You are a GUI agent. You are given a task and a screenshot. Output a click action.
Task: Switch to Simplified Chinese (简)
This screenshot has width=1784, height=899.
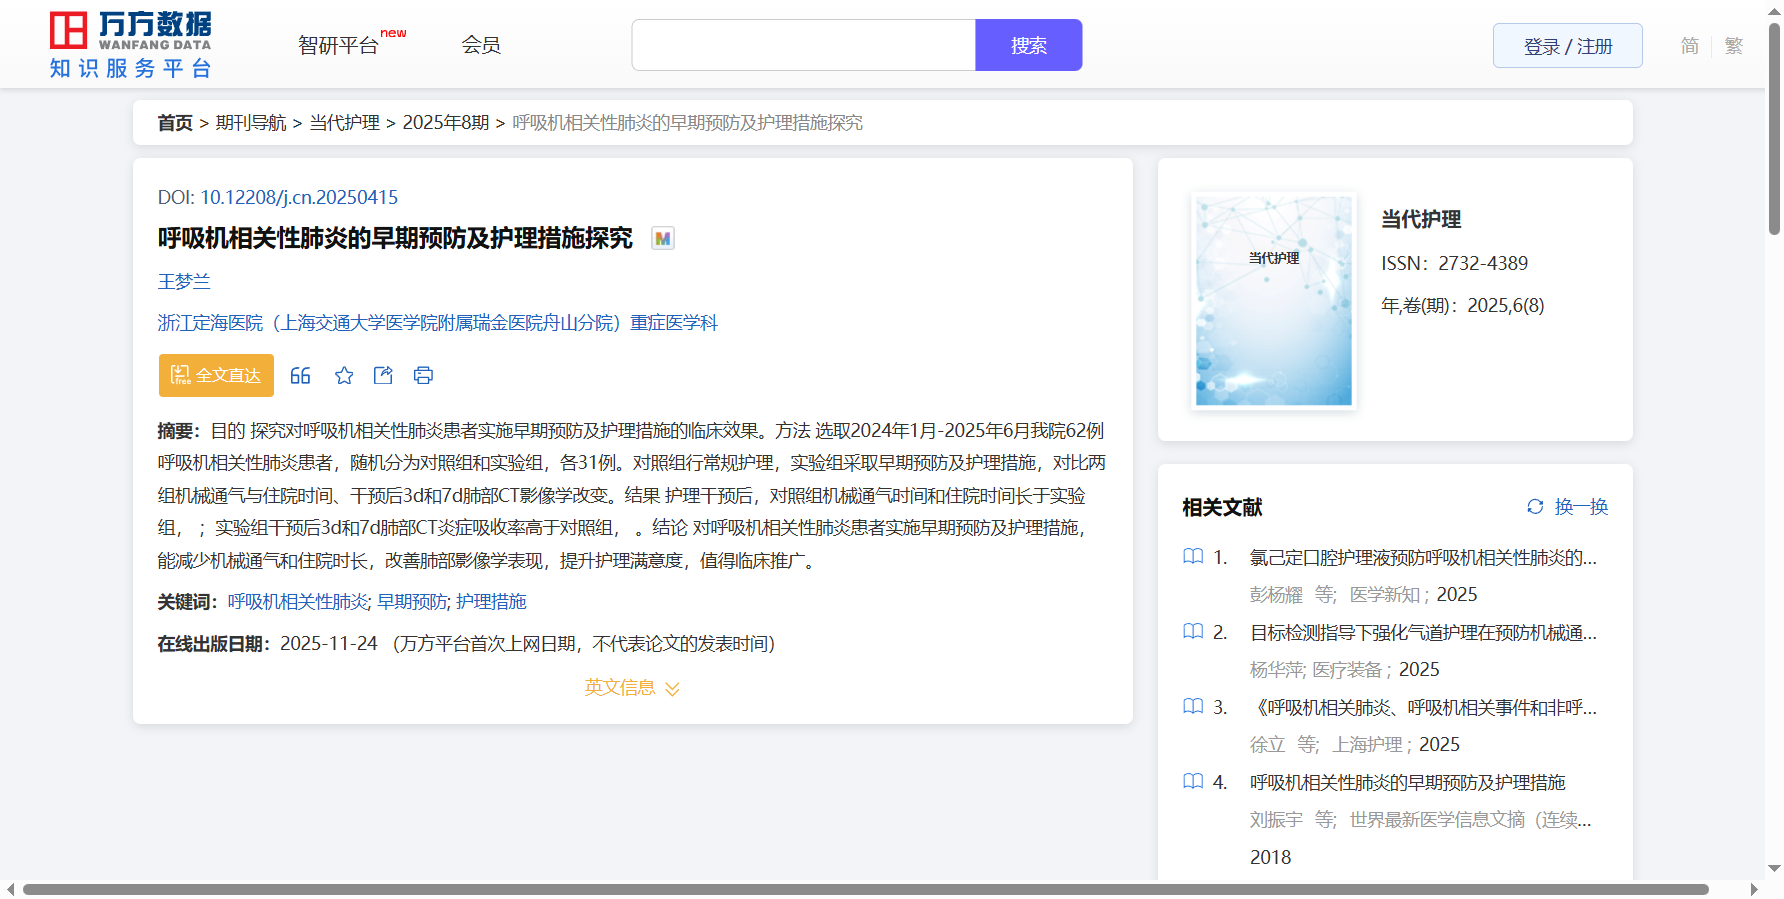click(x=1689, y=46)
